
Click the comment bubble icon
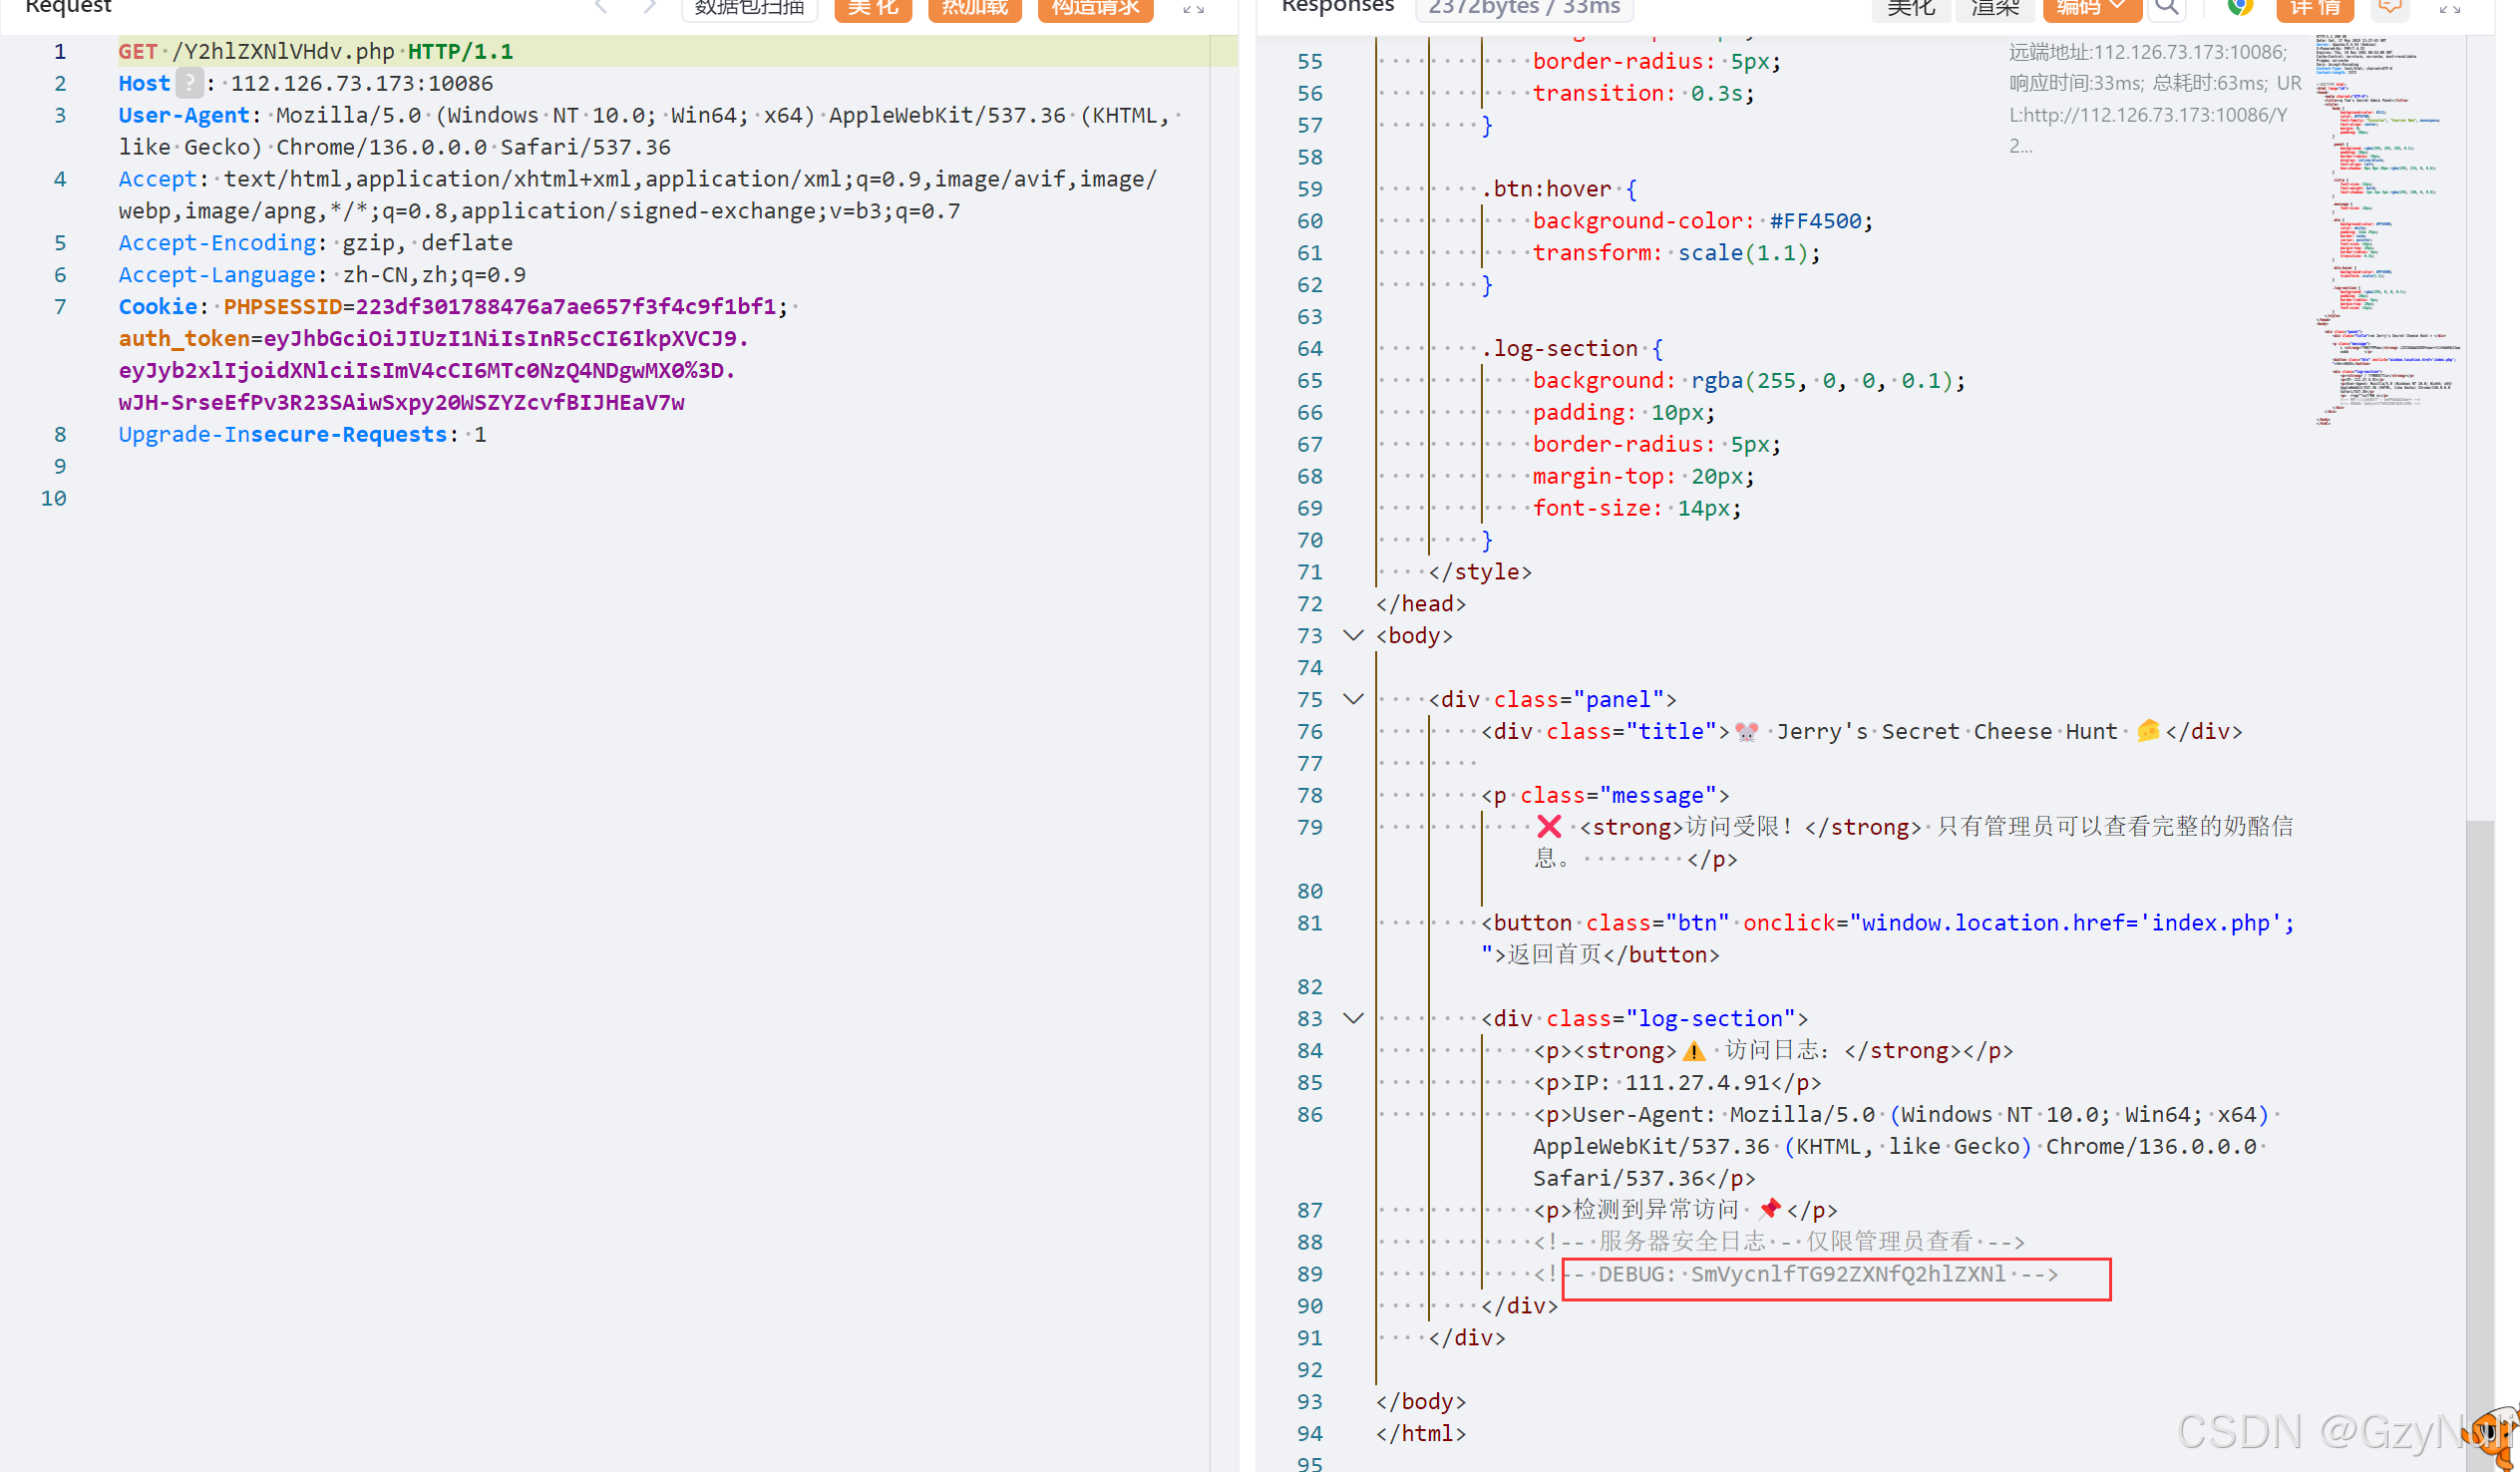2390,8
